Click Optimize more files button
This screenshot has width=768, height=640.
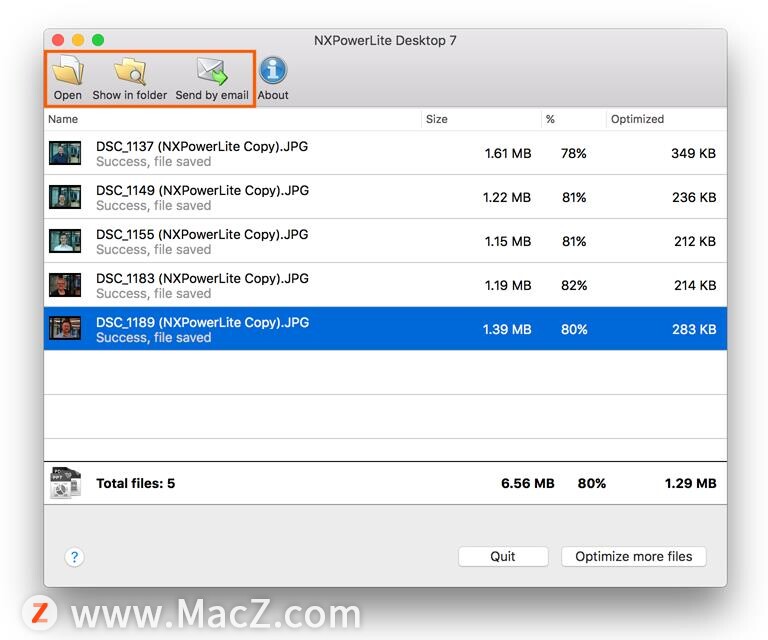[634, 556]
